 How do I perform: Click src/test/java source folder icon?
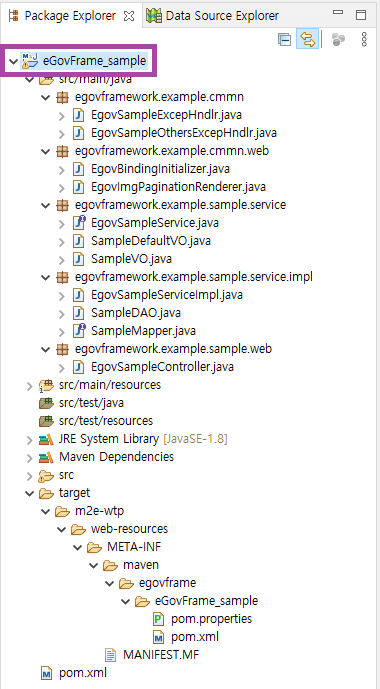[46, 403]
